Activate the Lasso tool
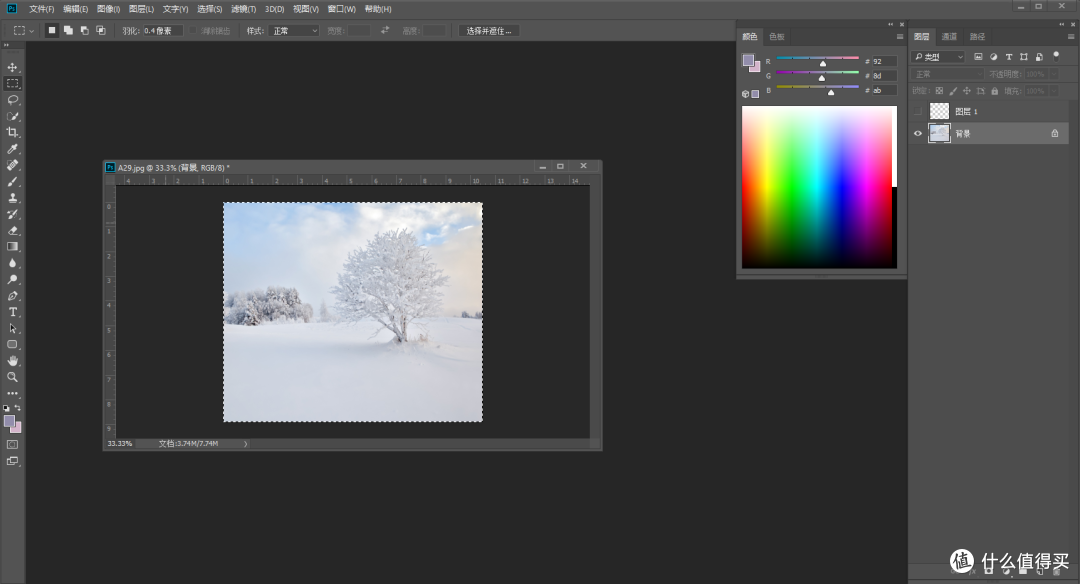The width and height of the screenshot is (1080, 584). [x=13, y=99]
